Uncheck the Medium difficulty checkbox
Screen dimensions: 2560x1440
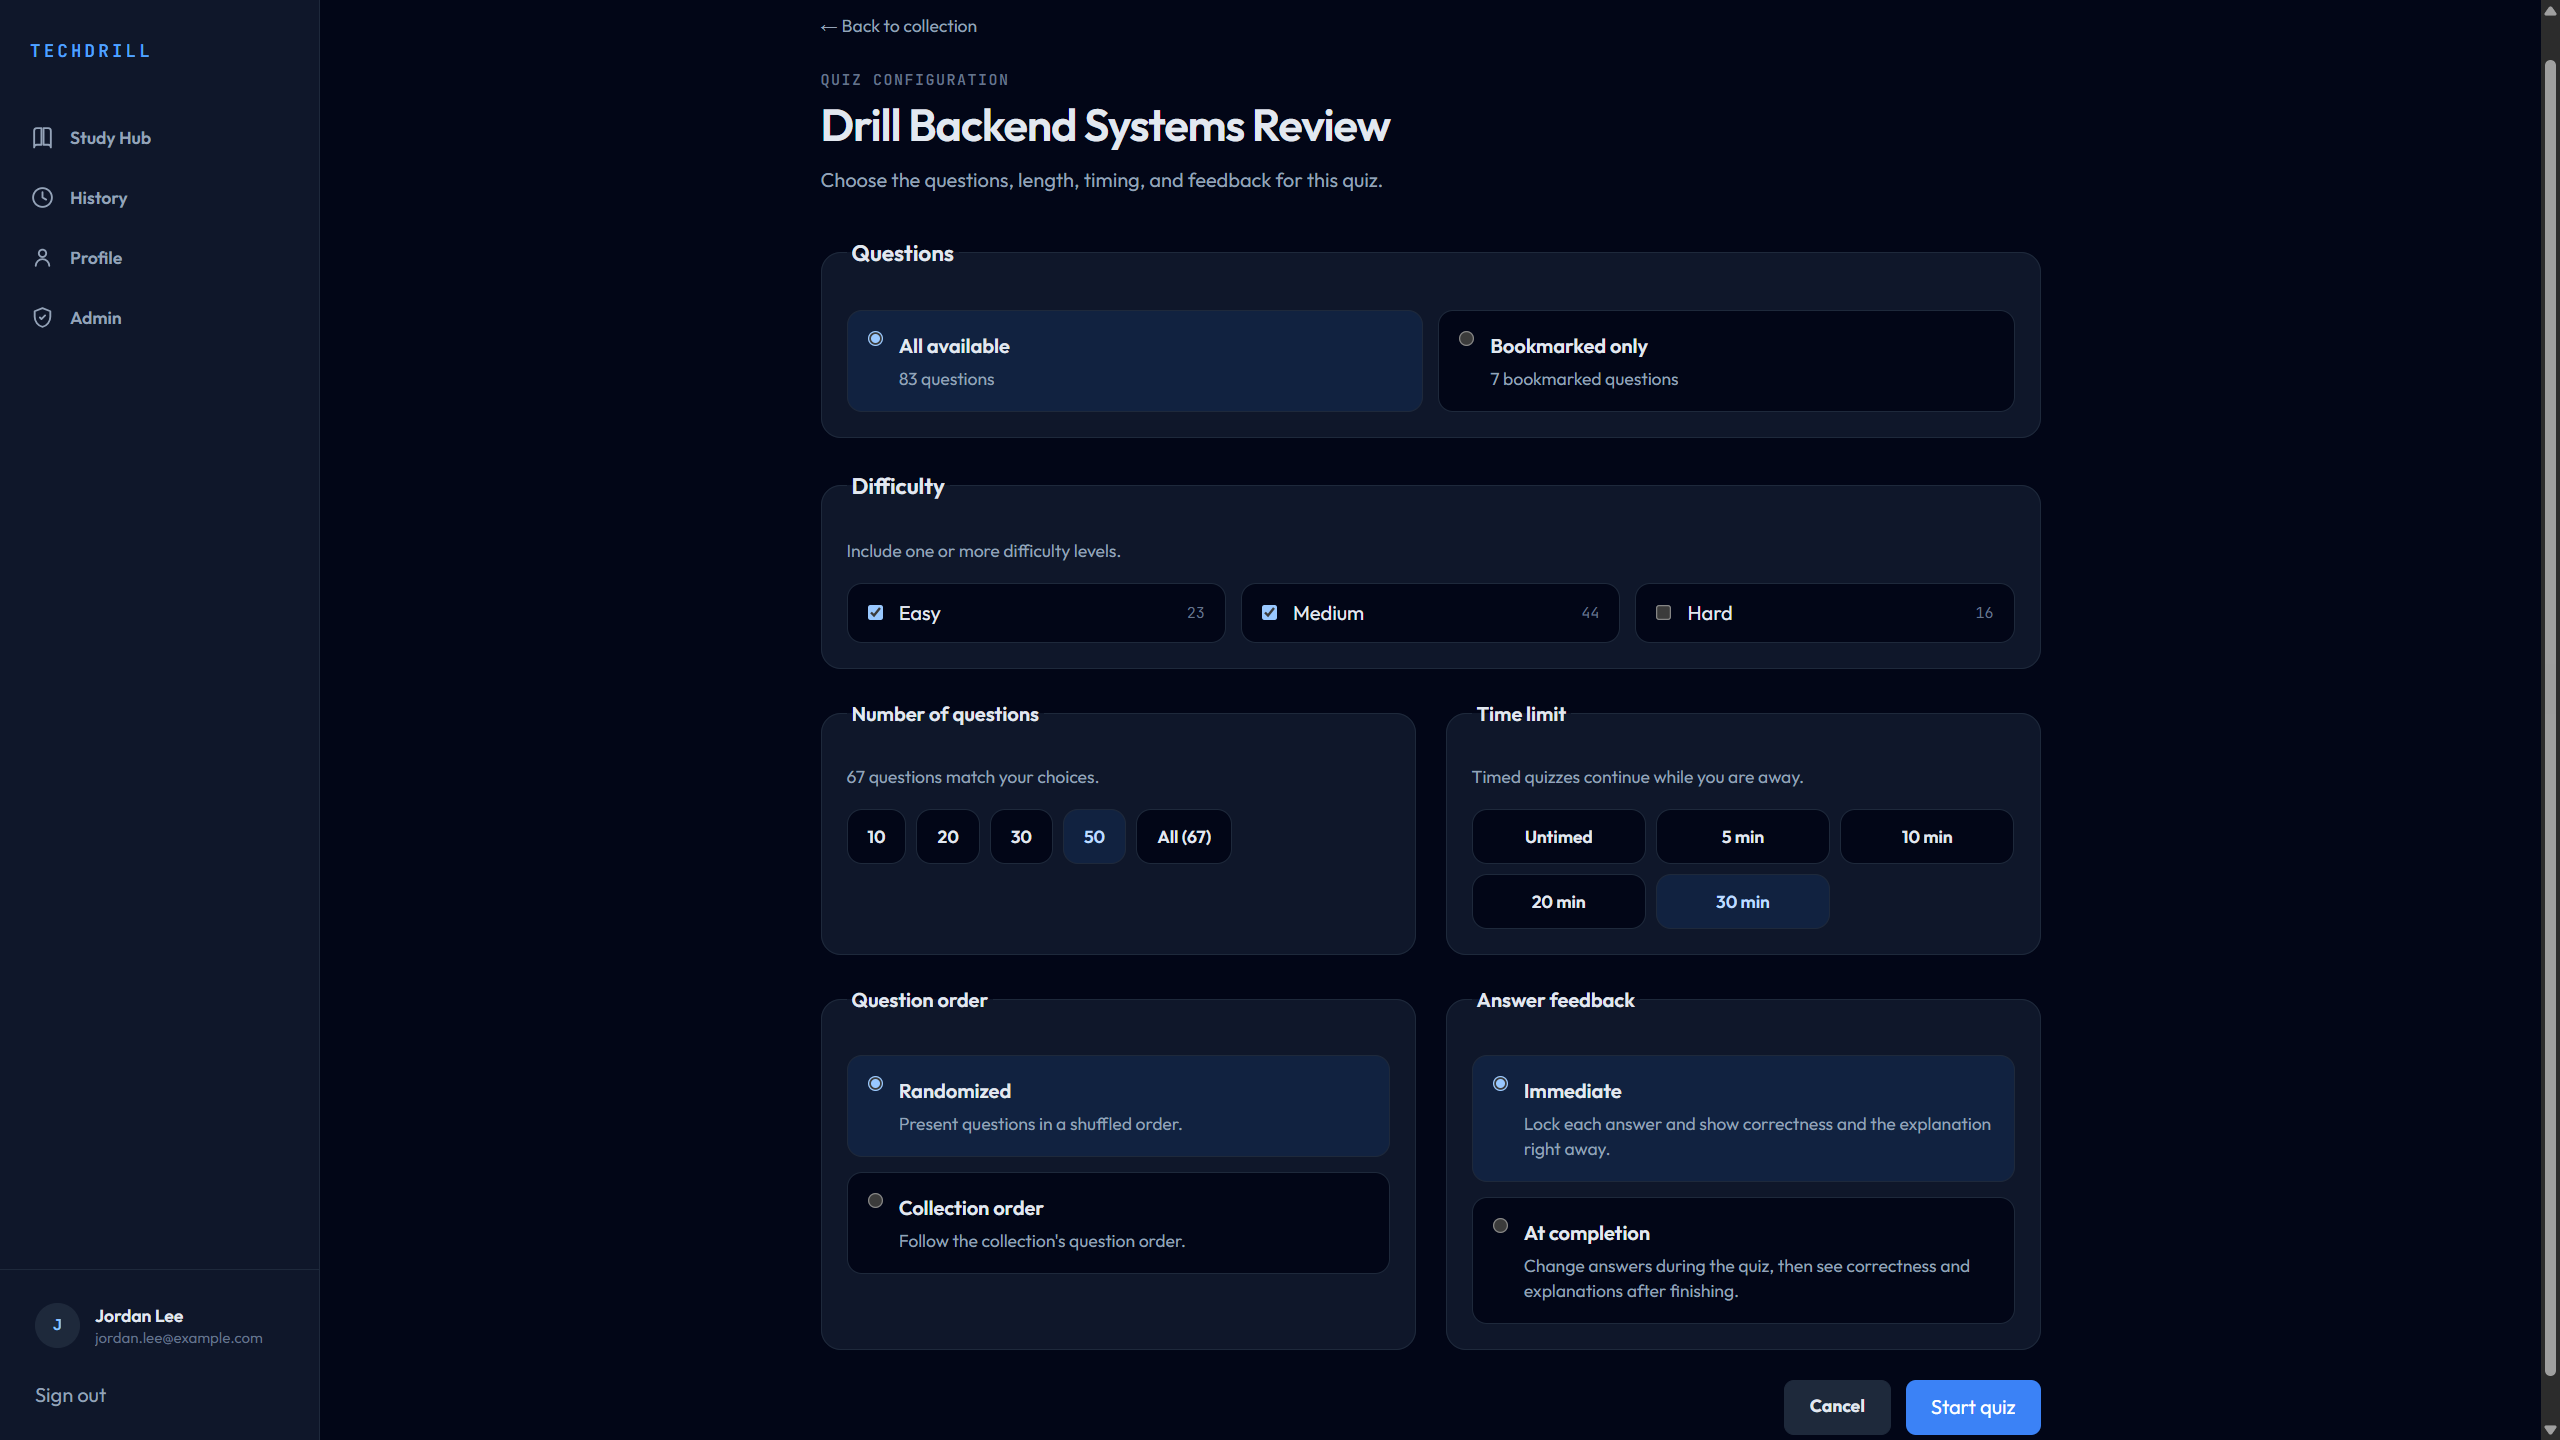(1269, 613)
